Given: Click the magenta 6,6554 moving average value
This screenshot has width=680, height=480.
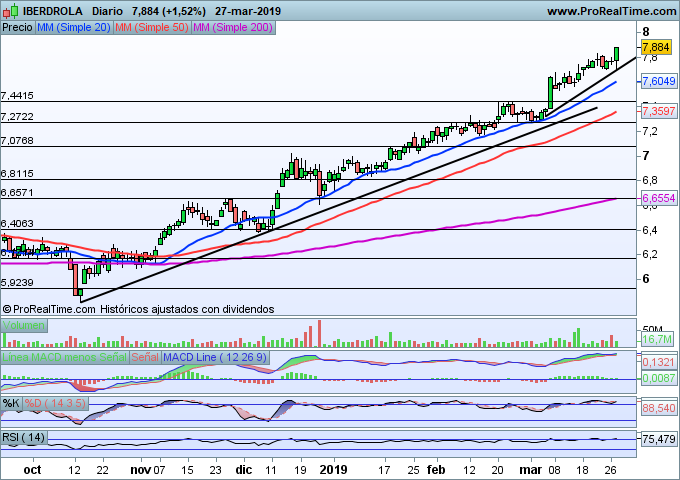Looking at the screenshot, I should pos(658,198).
